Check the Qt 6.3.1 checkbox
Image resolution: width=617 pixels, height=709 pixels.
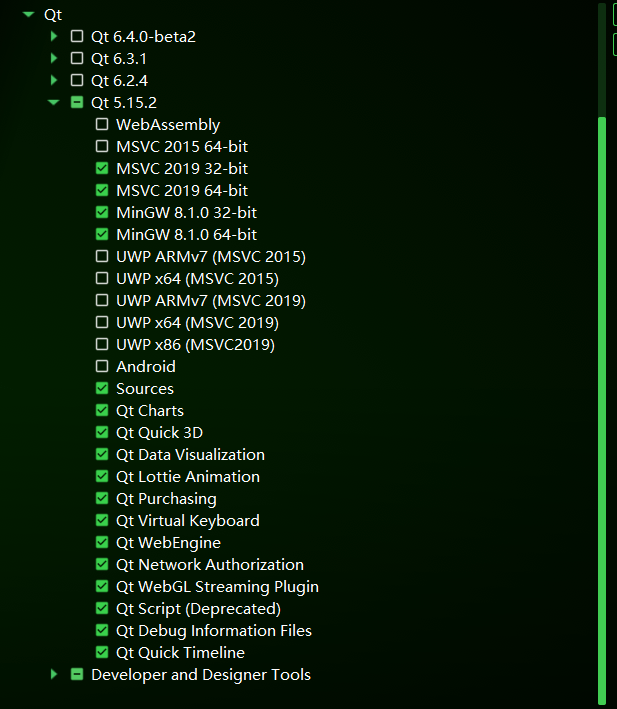click(x=77, y=58)
